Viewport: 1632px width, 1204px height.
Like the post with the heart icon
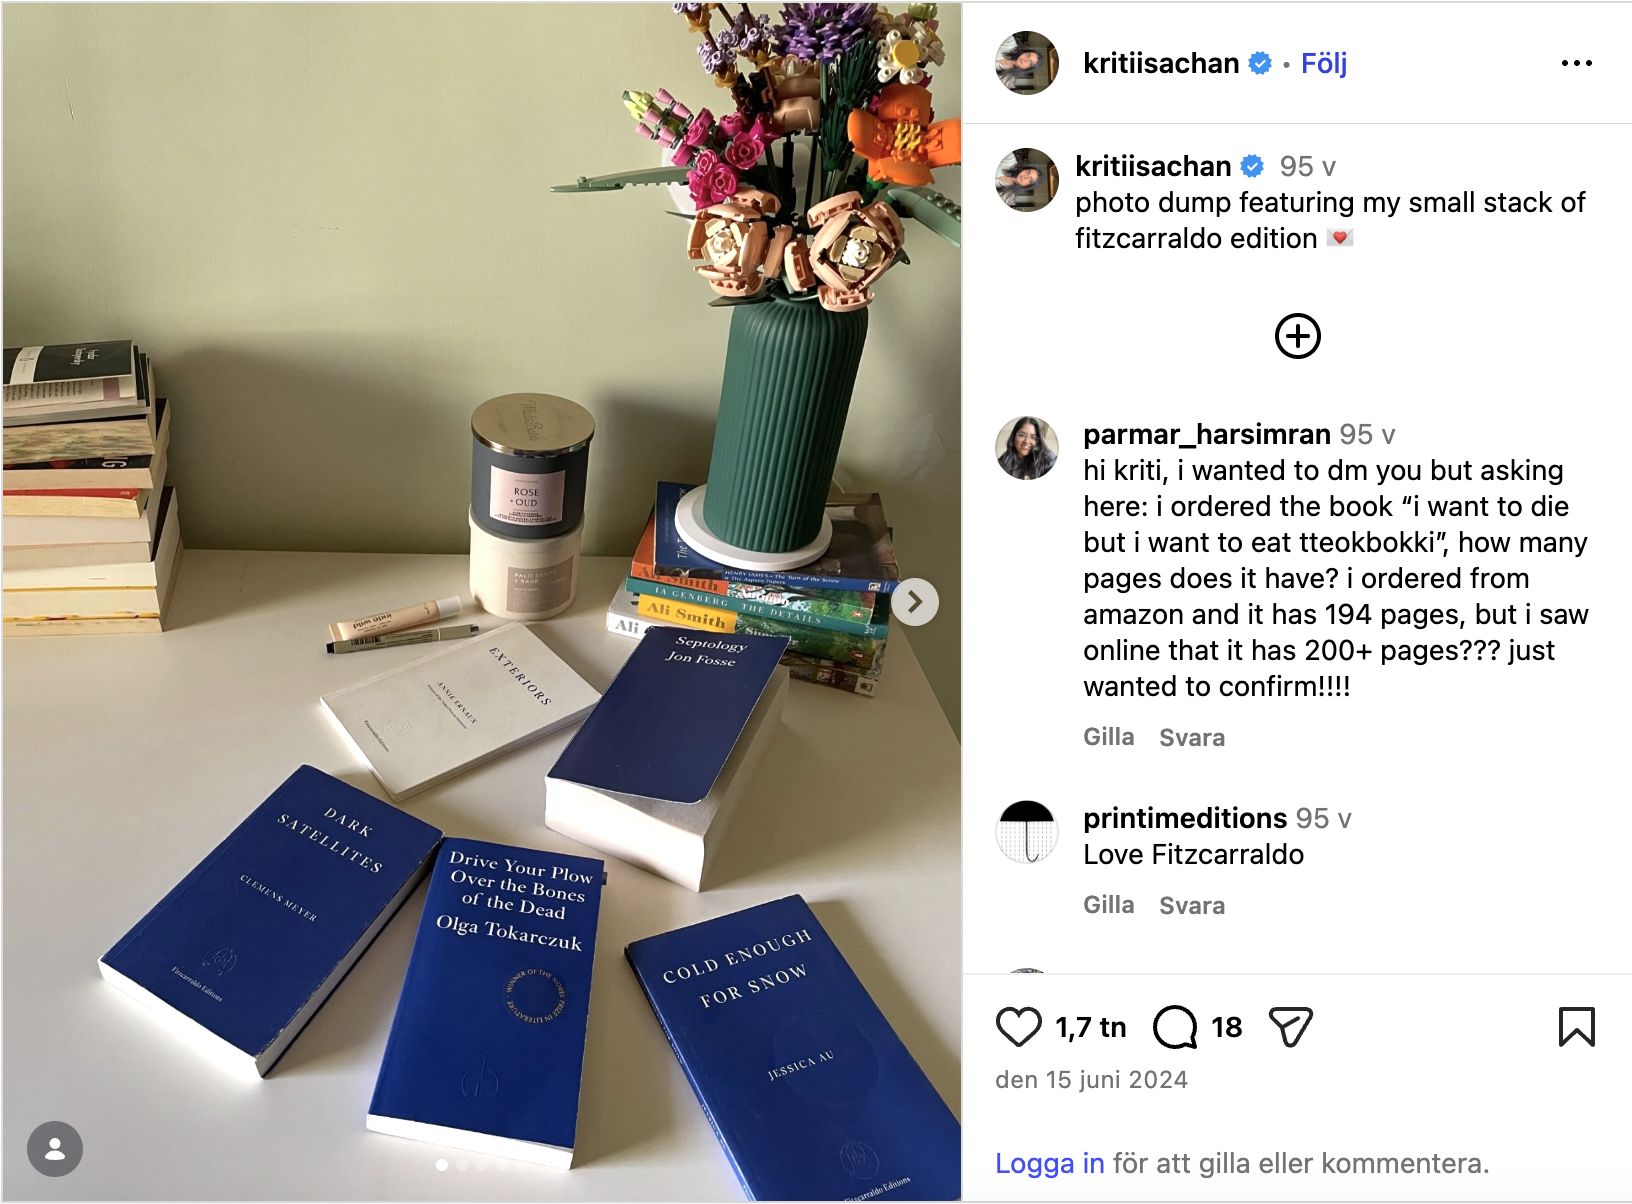tap(1019, 1027)
